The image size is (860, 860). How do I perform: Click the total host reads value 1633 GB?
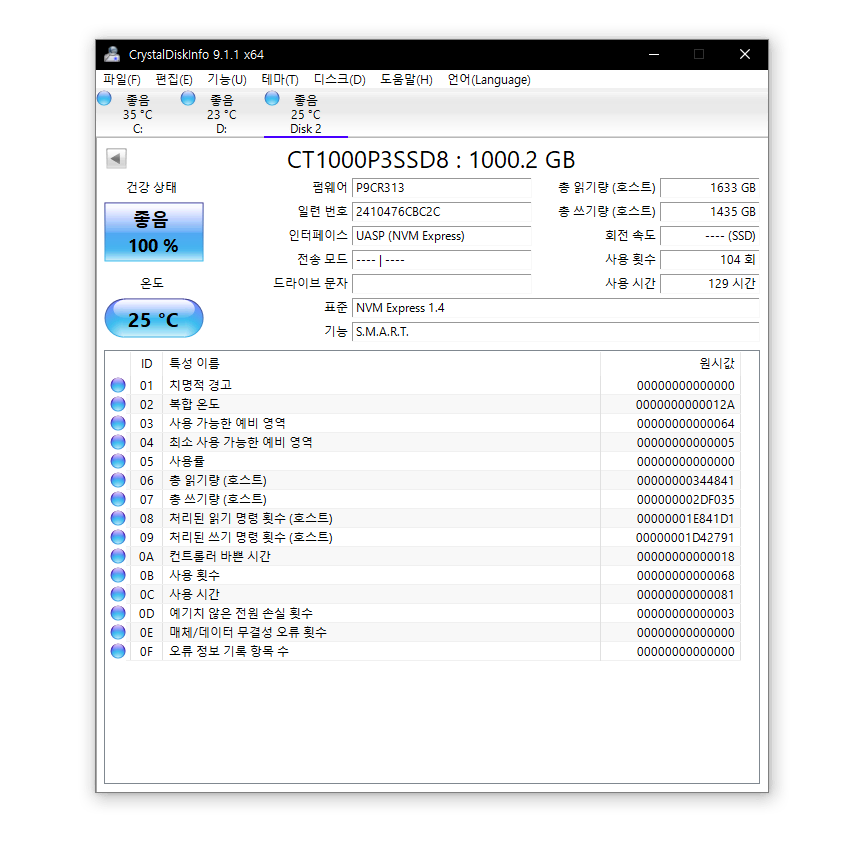coord(710,188)
